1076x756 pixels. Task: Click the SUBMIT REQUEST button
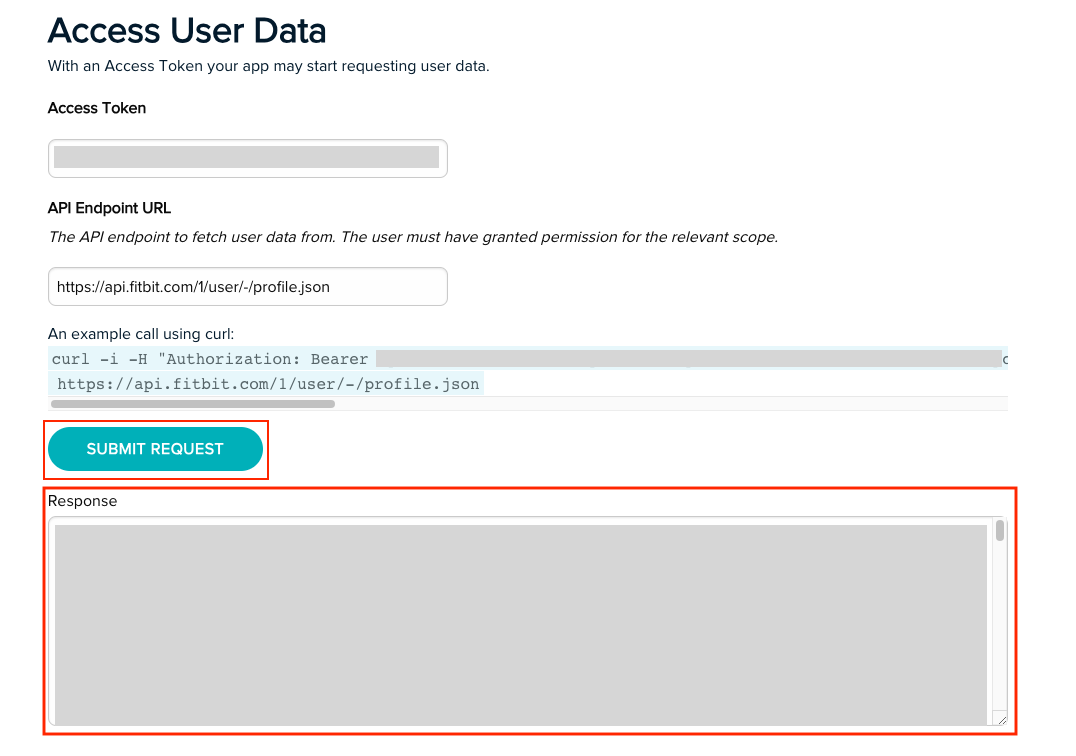click(155, 449)
